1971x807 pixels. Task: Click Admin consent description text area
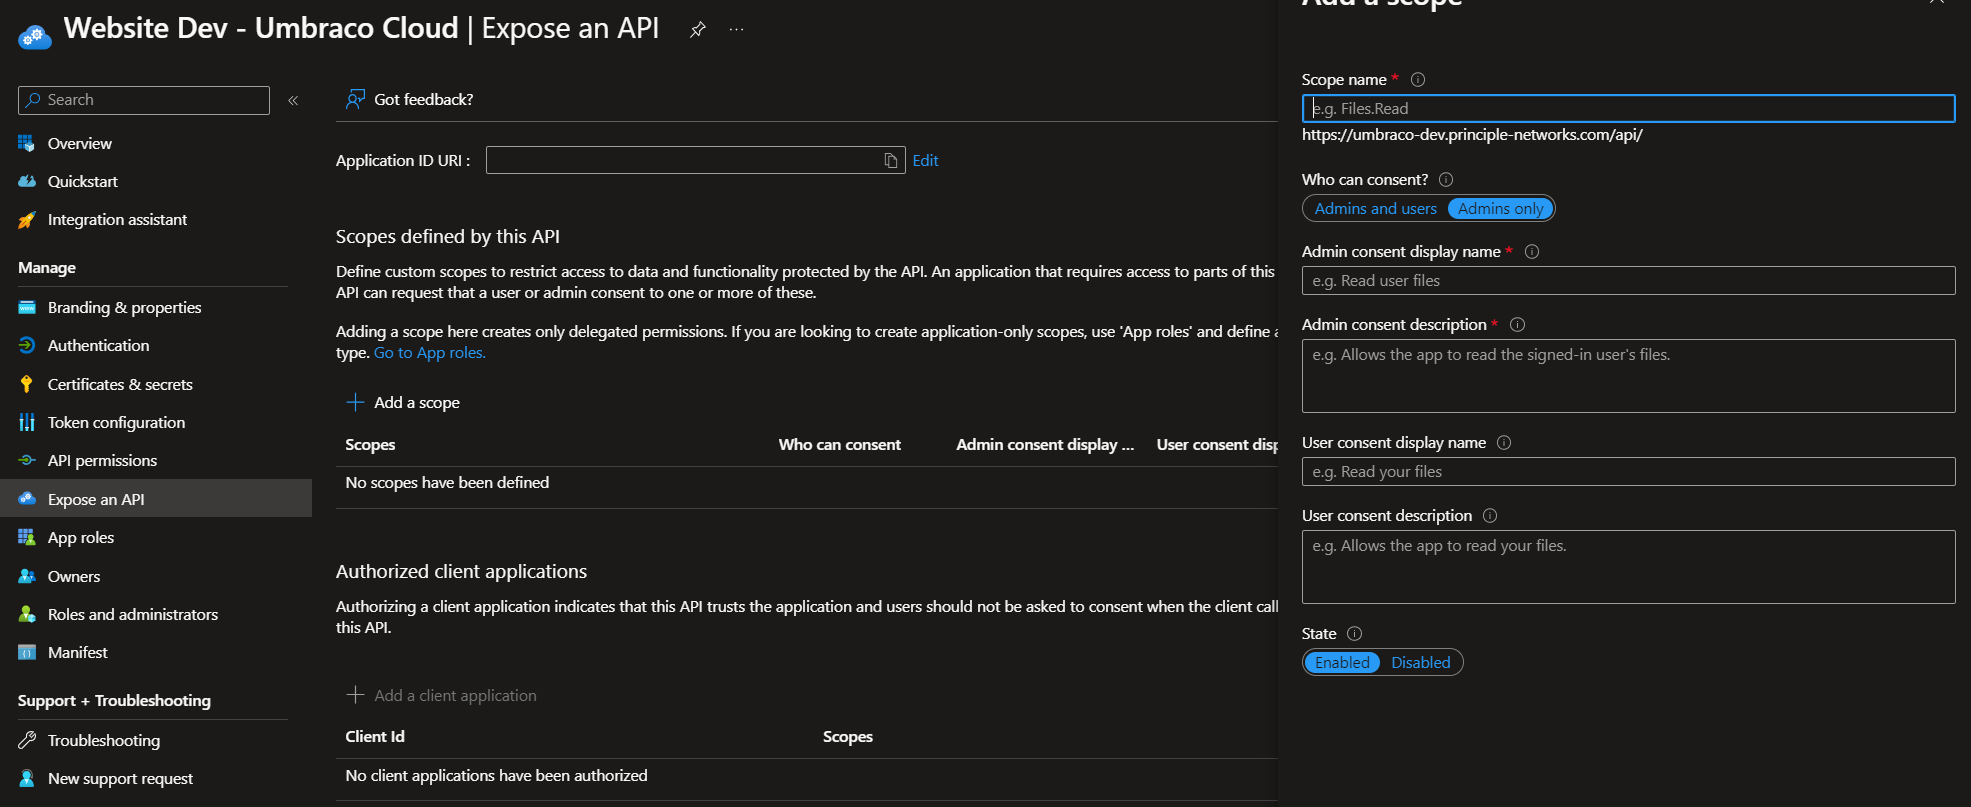click(1628, 376)
